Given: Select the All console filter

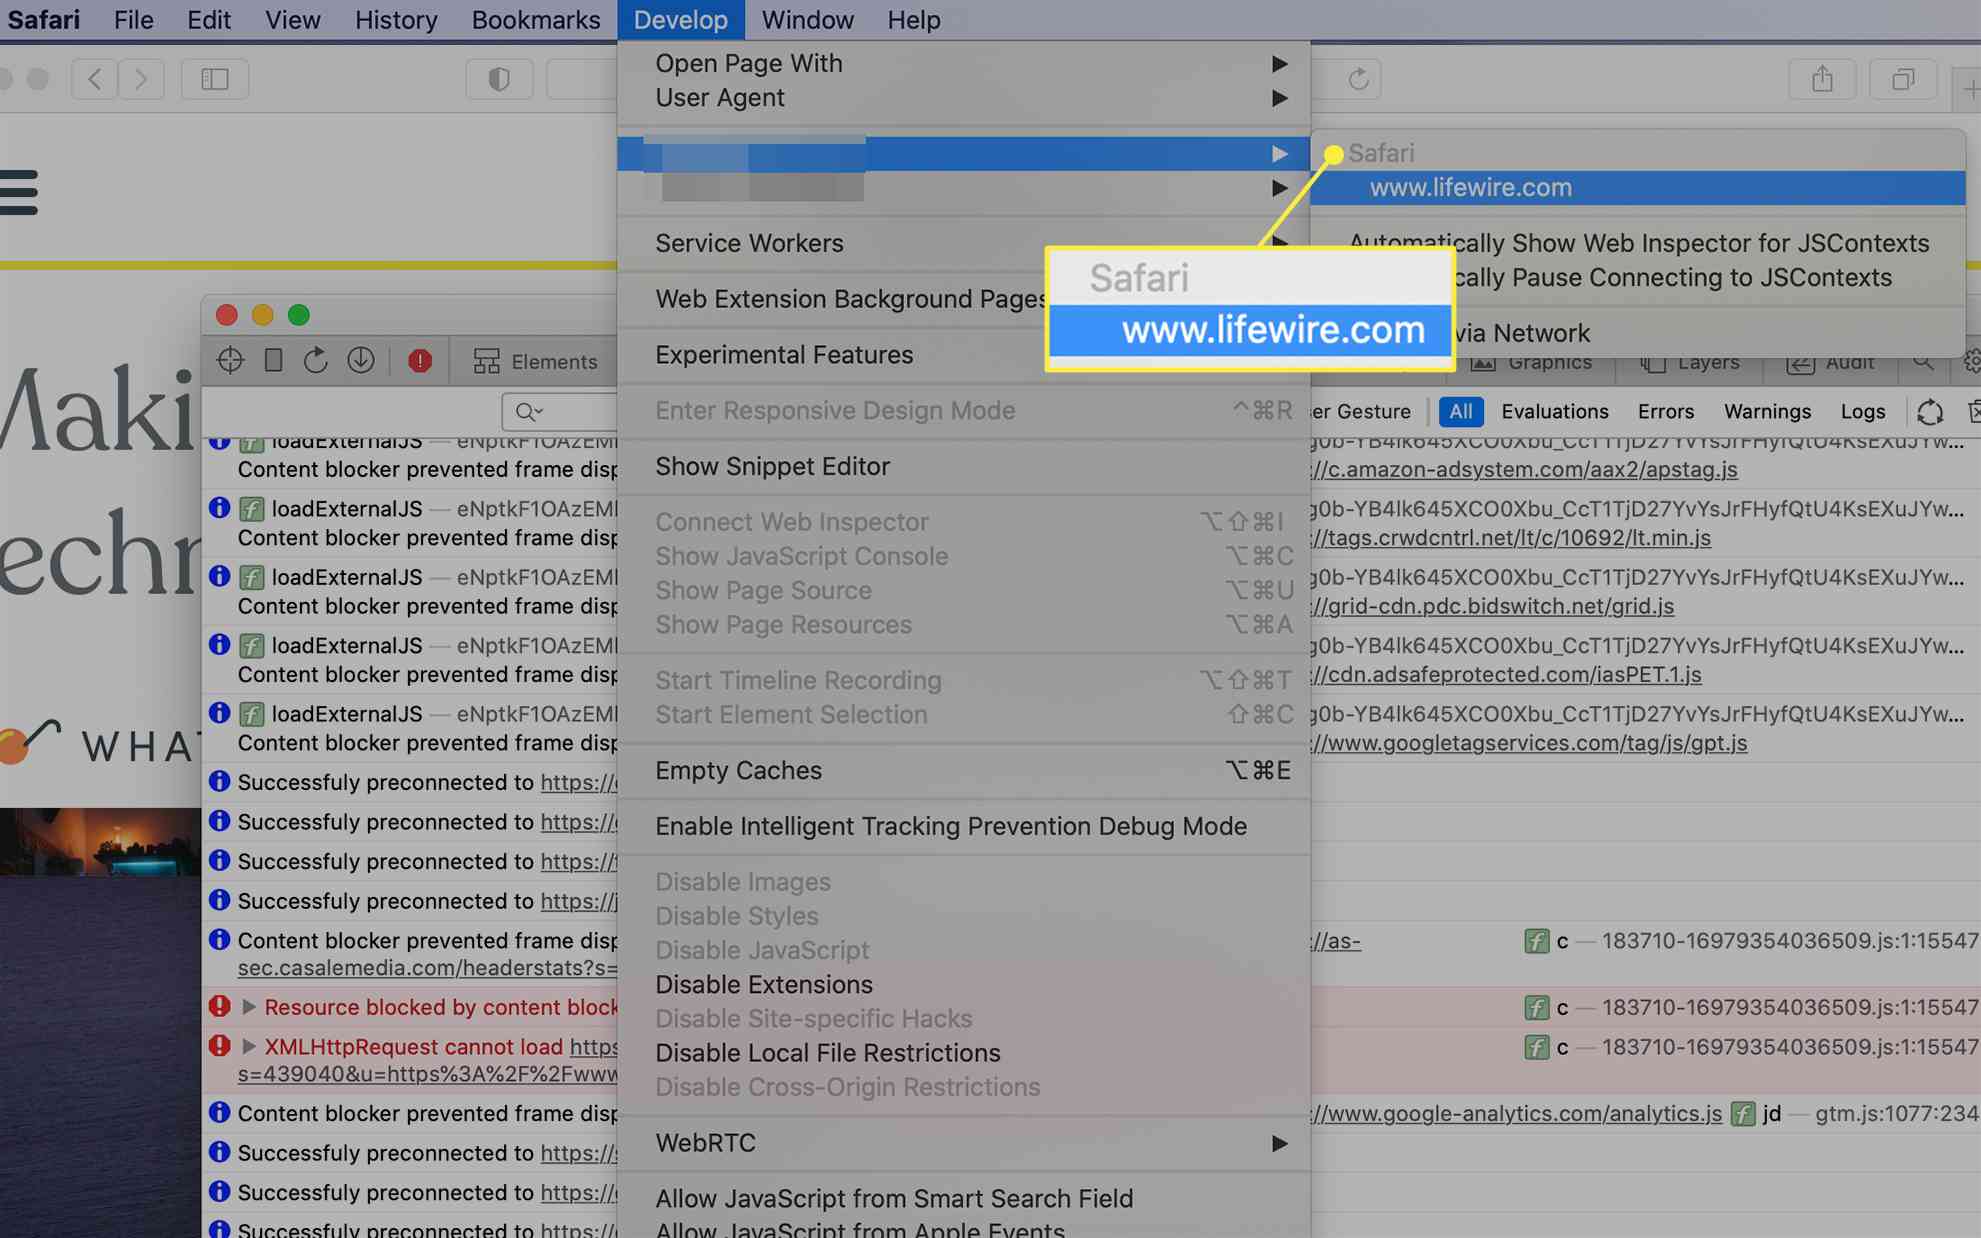Looking at the screenshot, I should click(1460, 411).
